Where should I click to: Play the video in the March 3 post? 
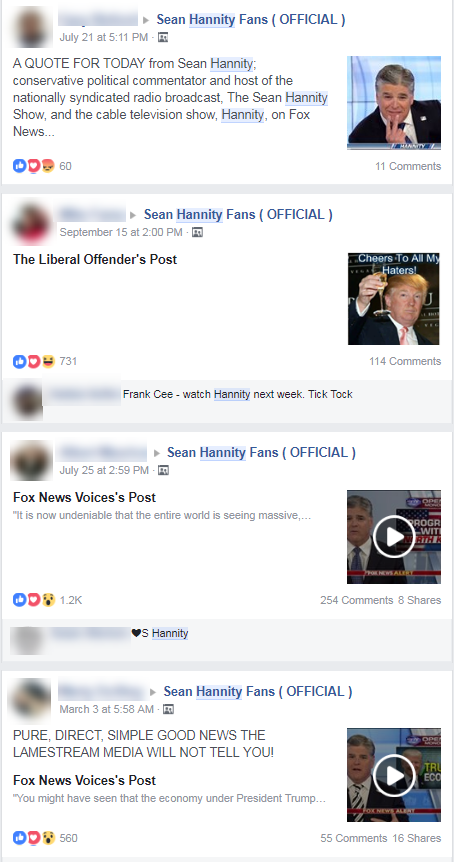pos(394,775)
